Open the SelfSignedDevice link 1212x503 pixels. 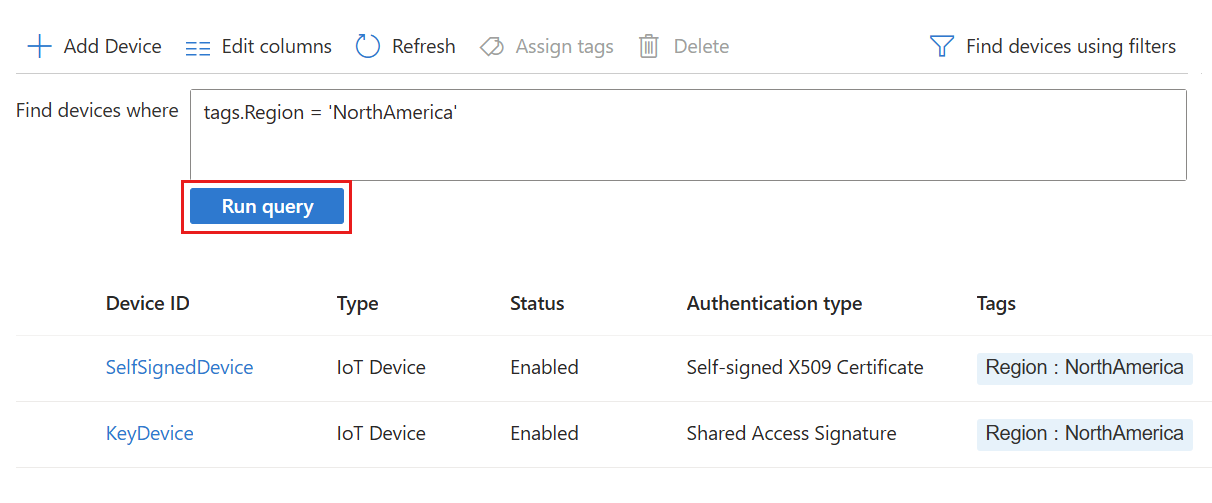tap(179, 367)
